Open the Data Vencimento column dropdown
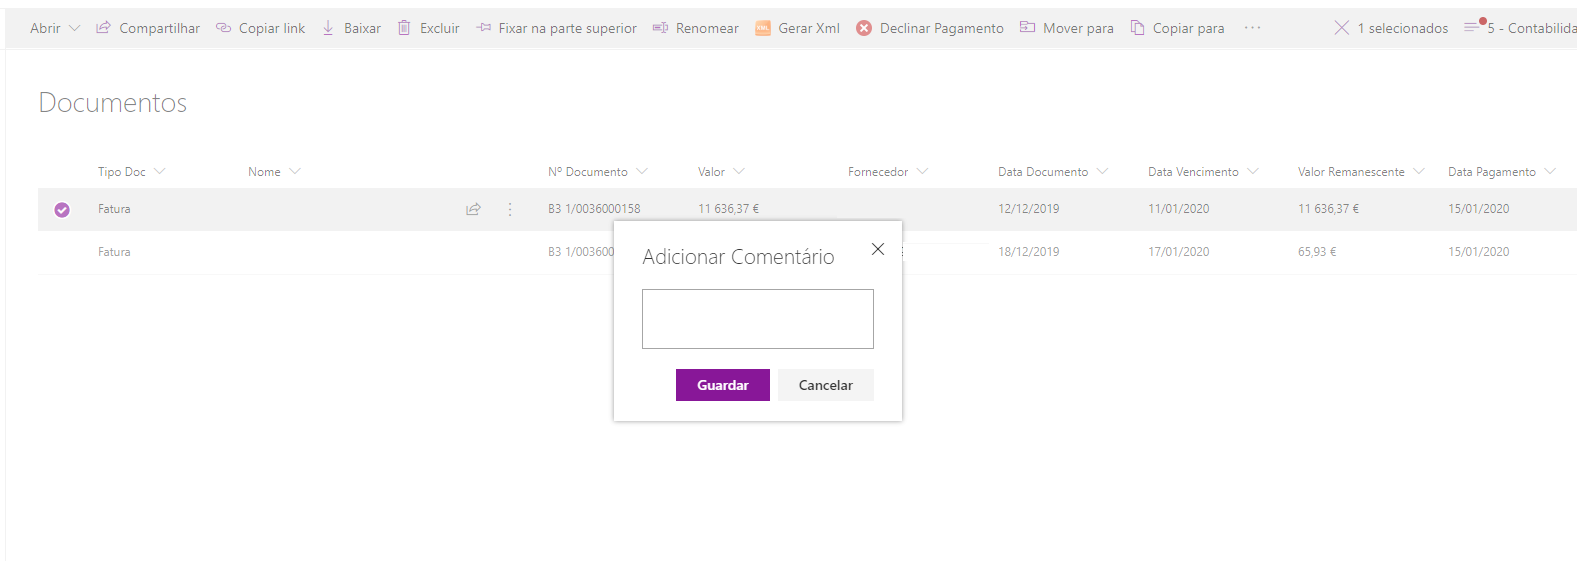This screenshot has height=561, width=1577. (x=1253, y=172)
